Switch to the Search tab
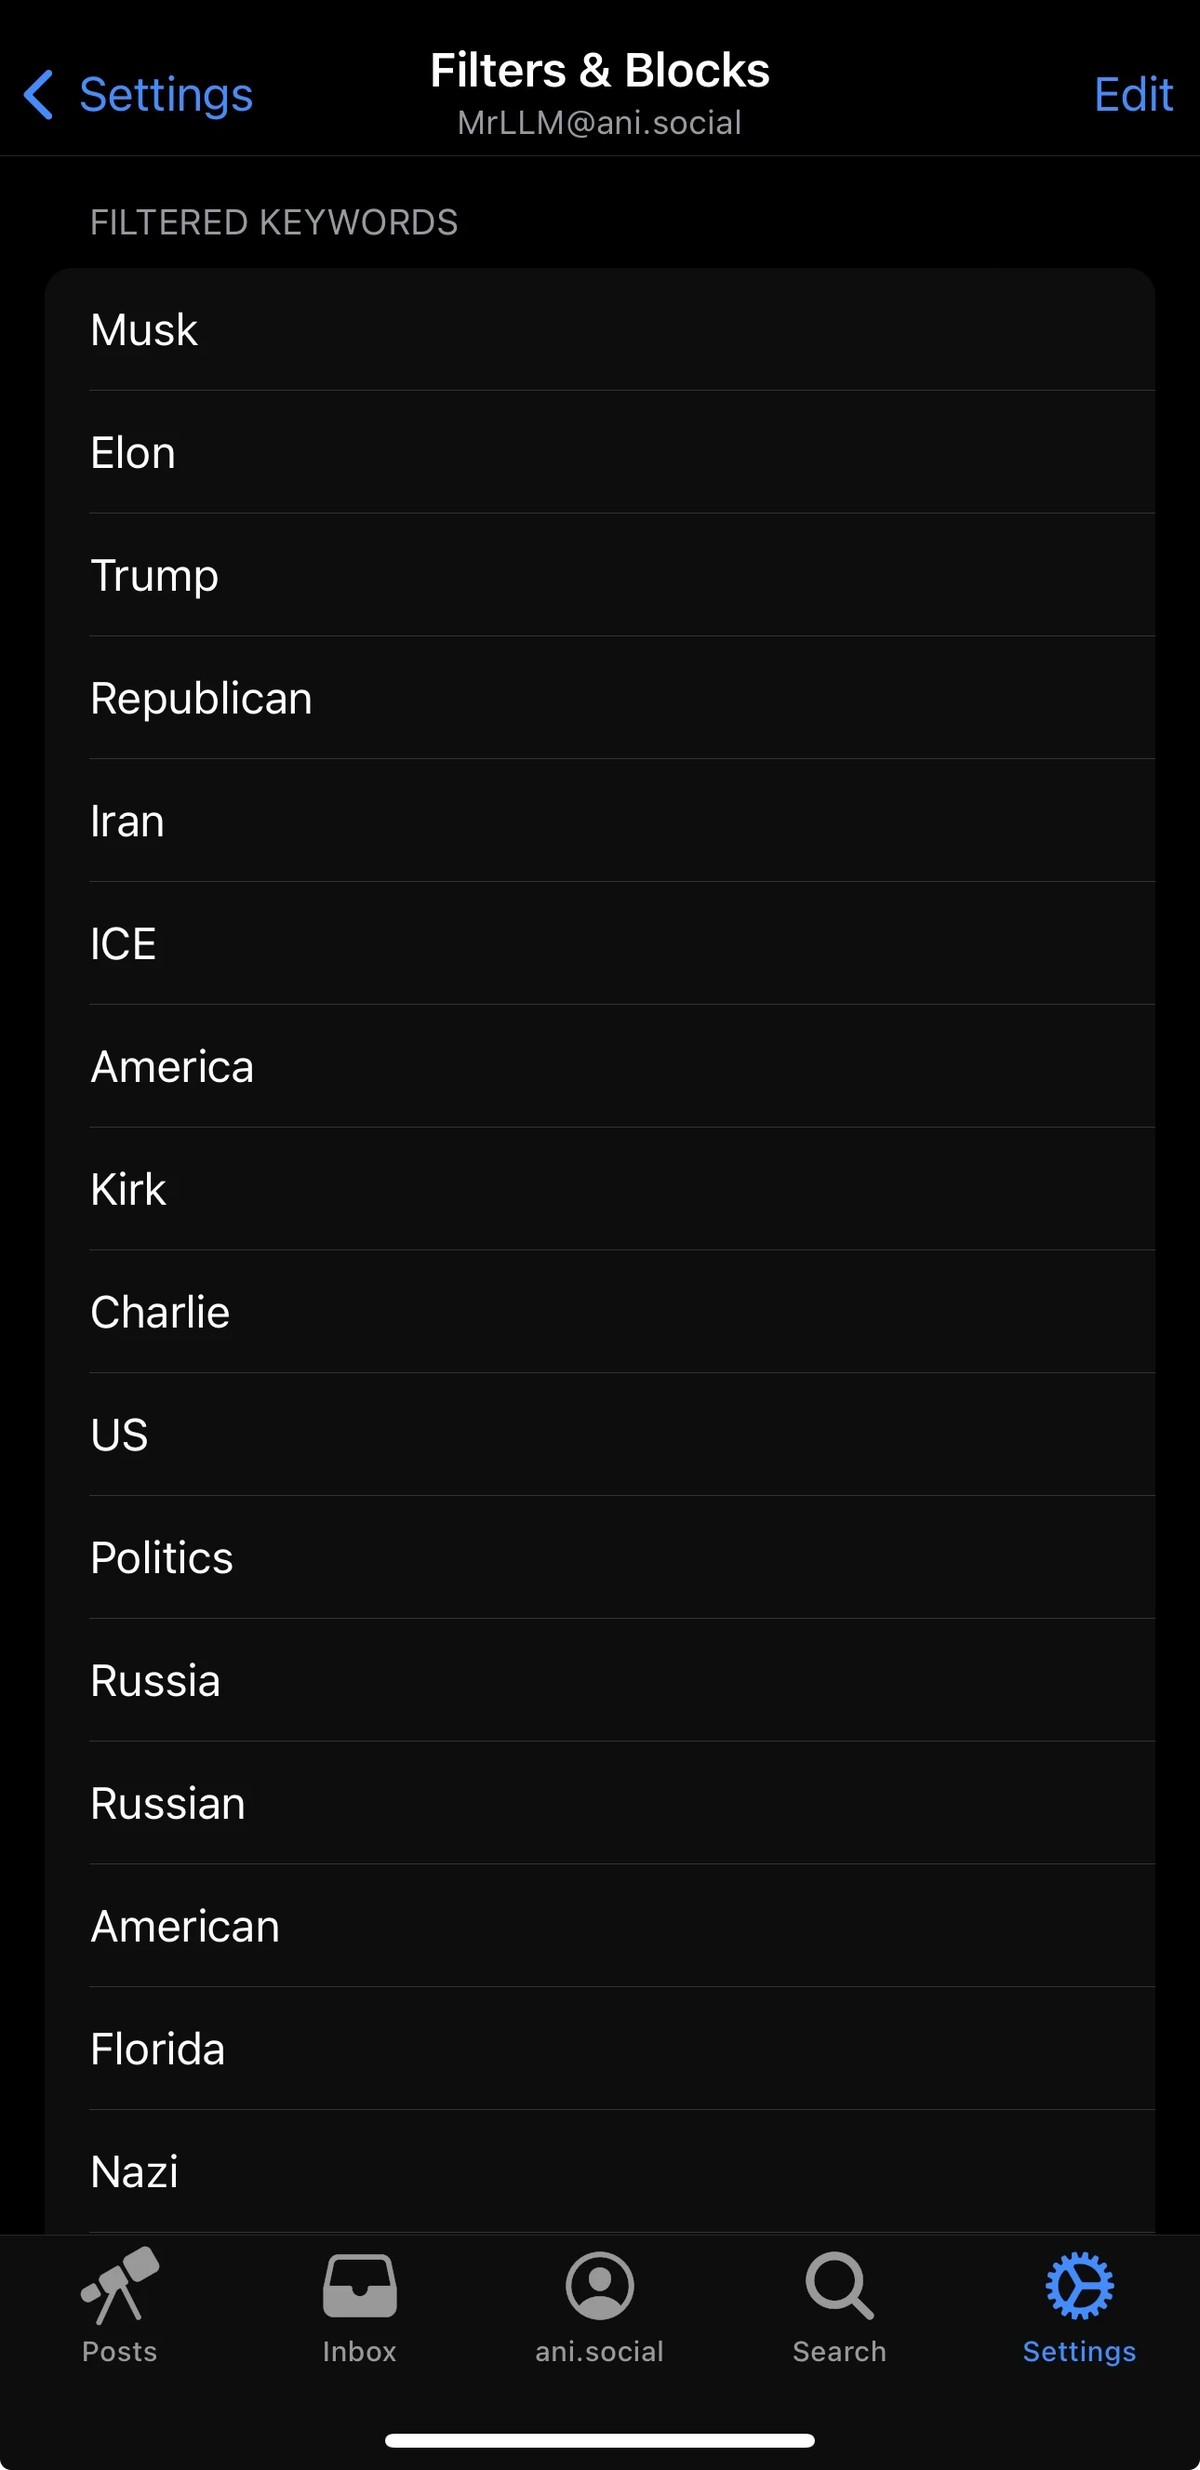1200x2470 pixels. (838, 2310)
